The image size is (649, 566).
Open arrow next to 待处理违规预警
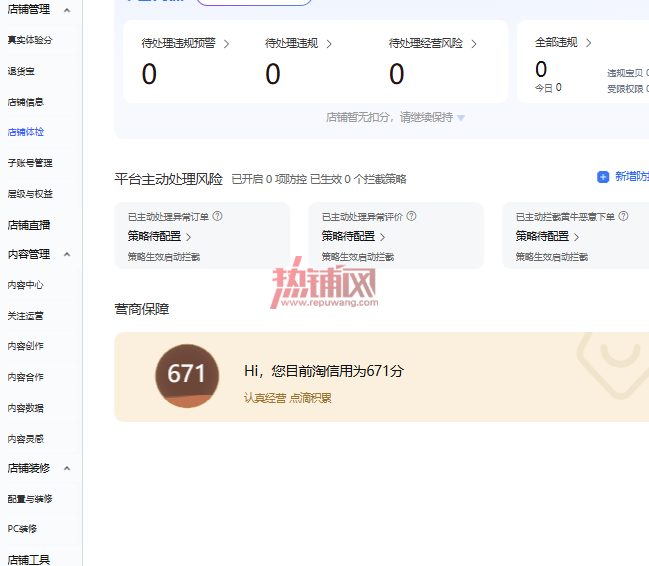[226, 44]
